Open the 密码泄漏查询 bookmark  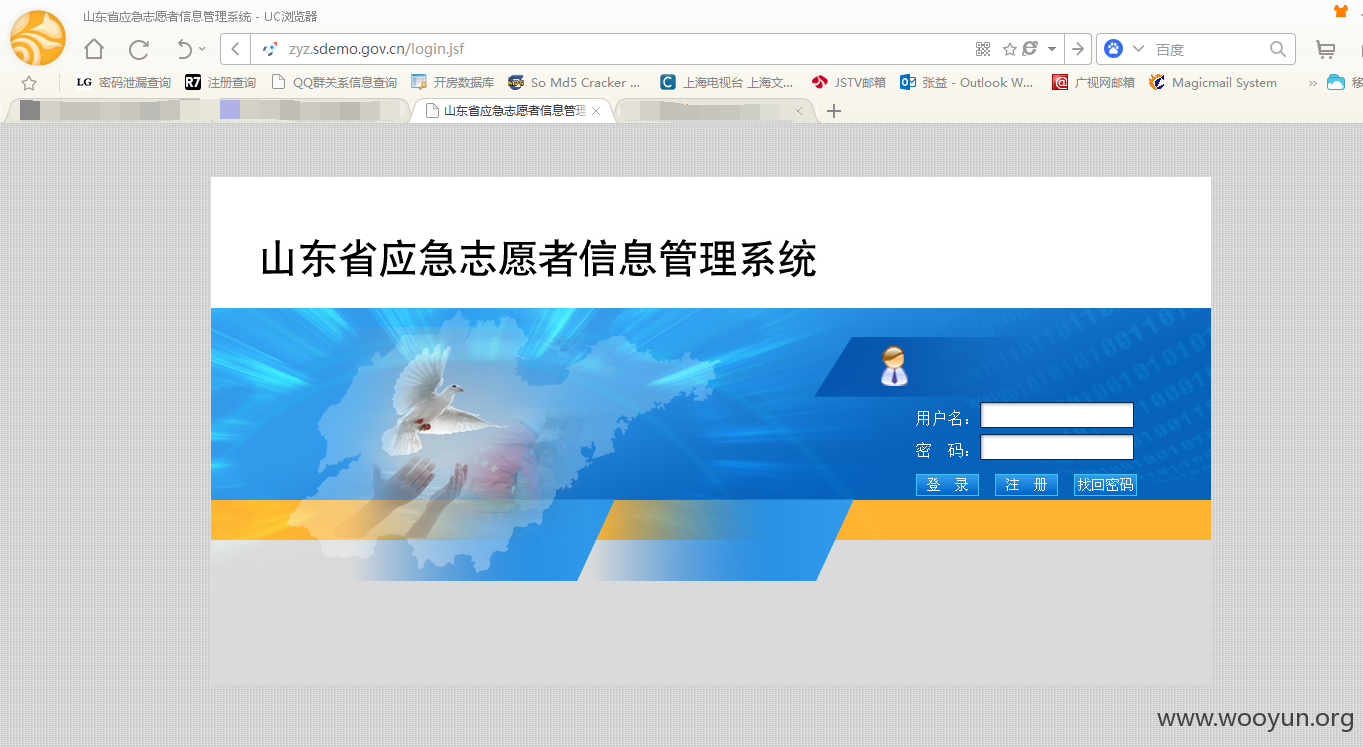pos(123,83)
